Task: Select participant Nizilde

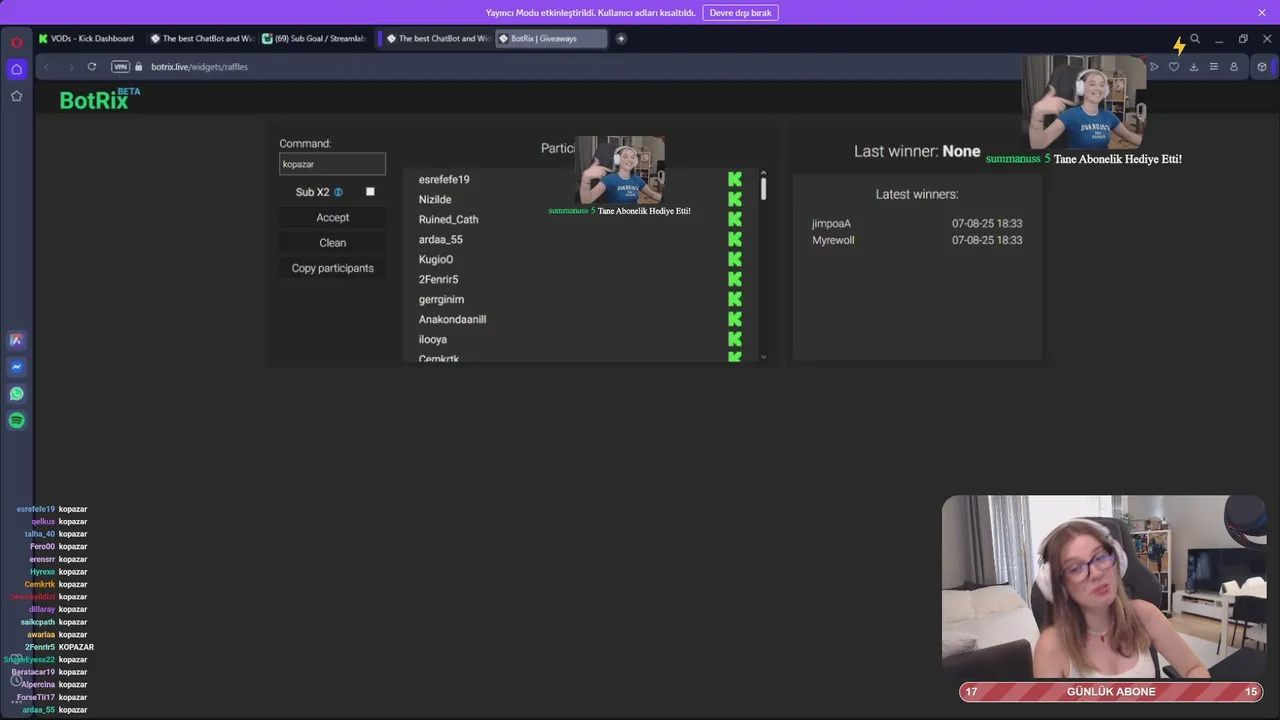Action: click(x=435, y=200)
